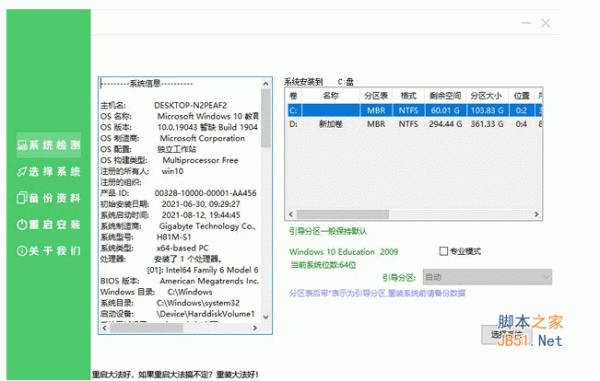Click the system info scroll left arrow
The image size is (600, 381).
click(x=104, y=328)
